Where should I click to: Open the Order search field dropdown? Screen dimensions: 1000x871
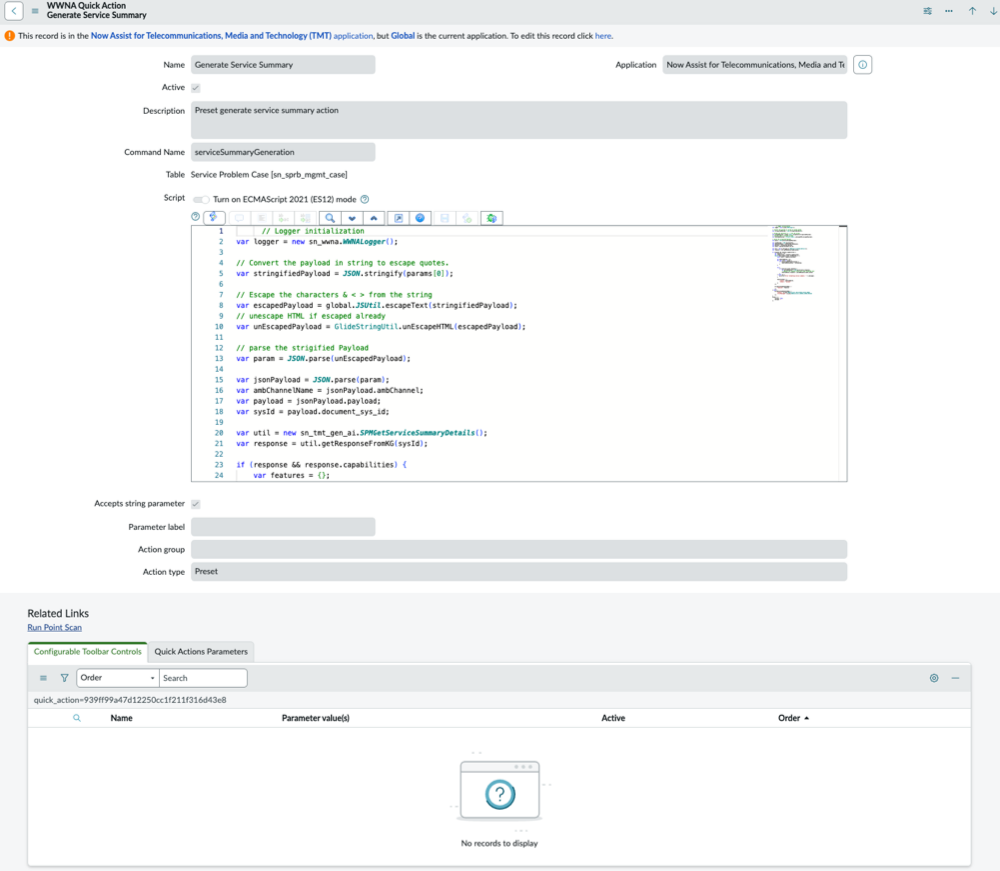(117, 678)
